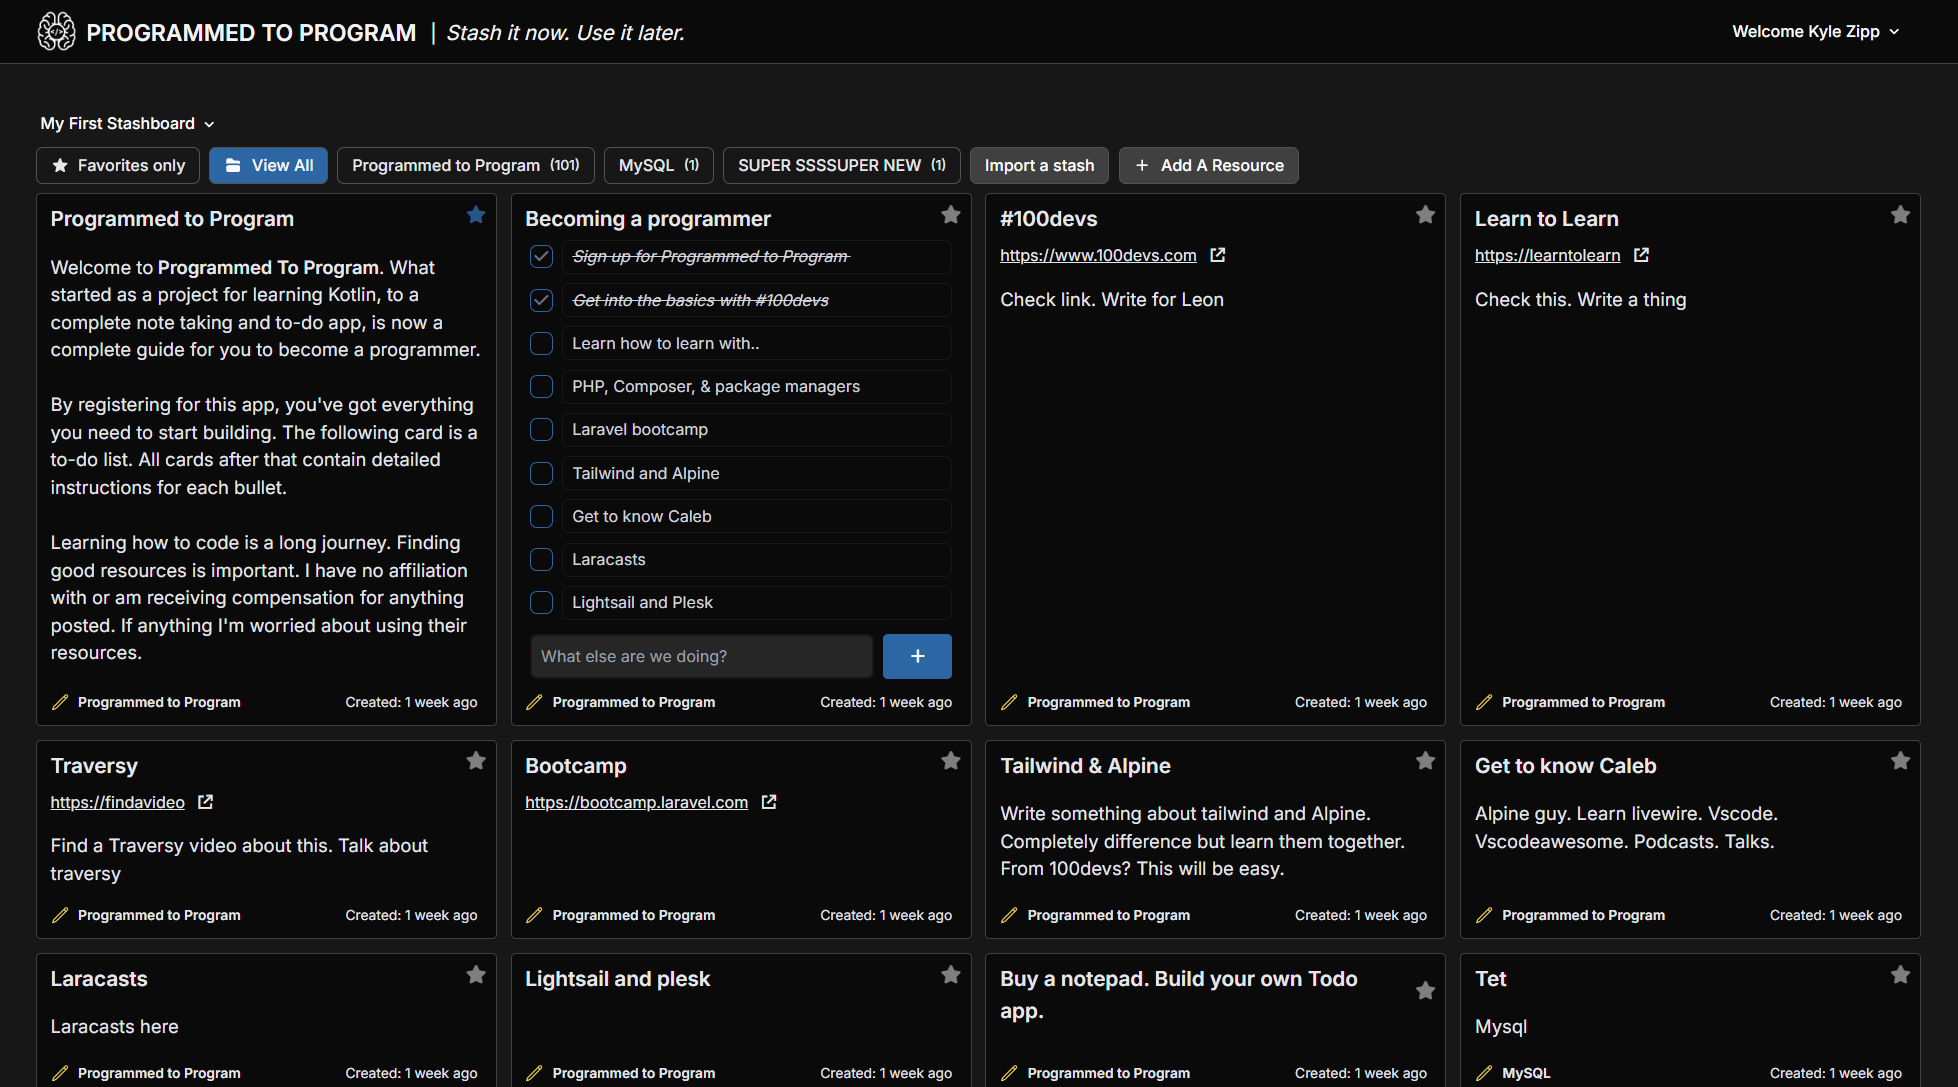
Task: Open https://bootcamp.laravel.com link
Action: (x=636, y=802)
